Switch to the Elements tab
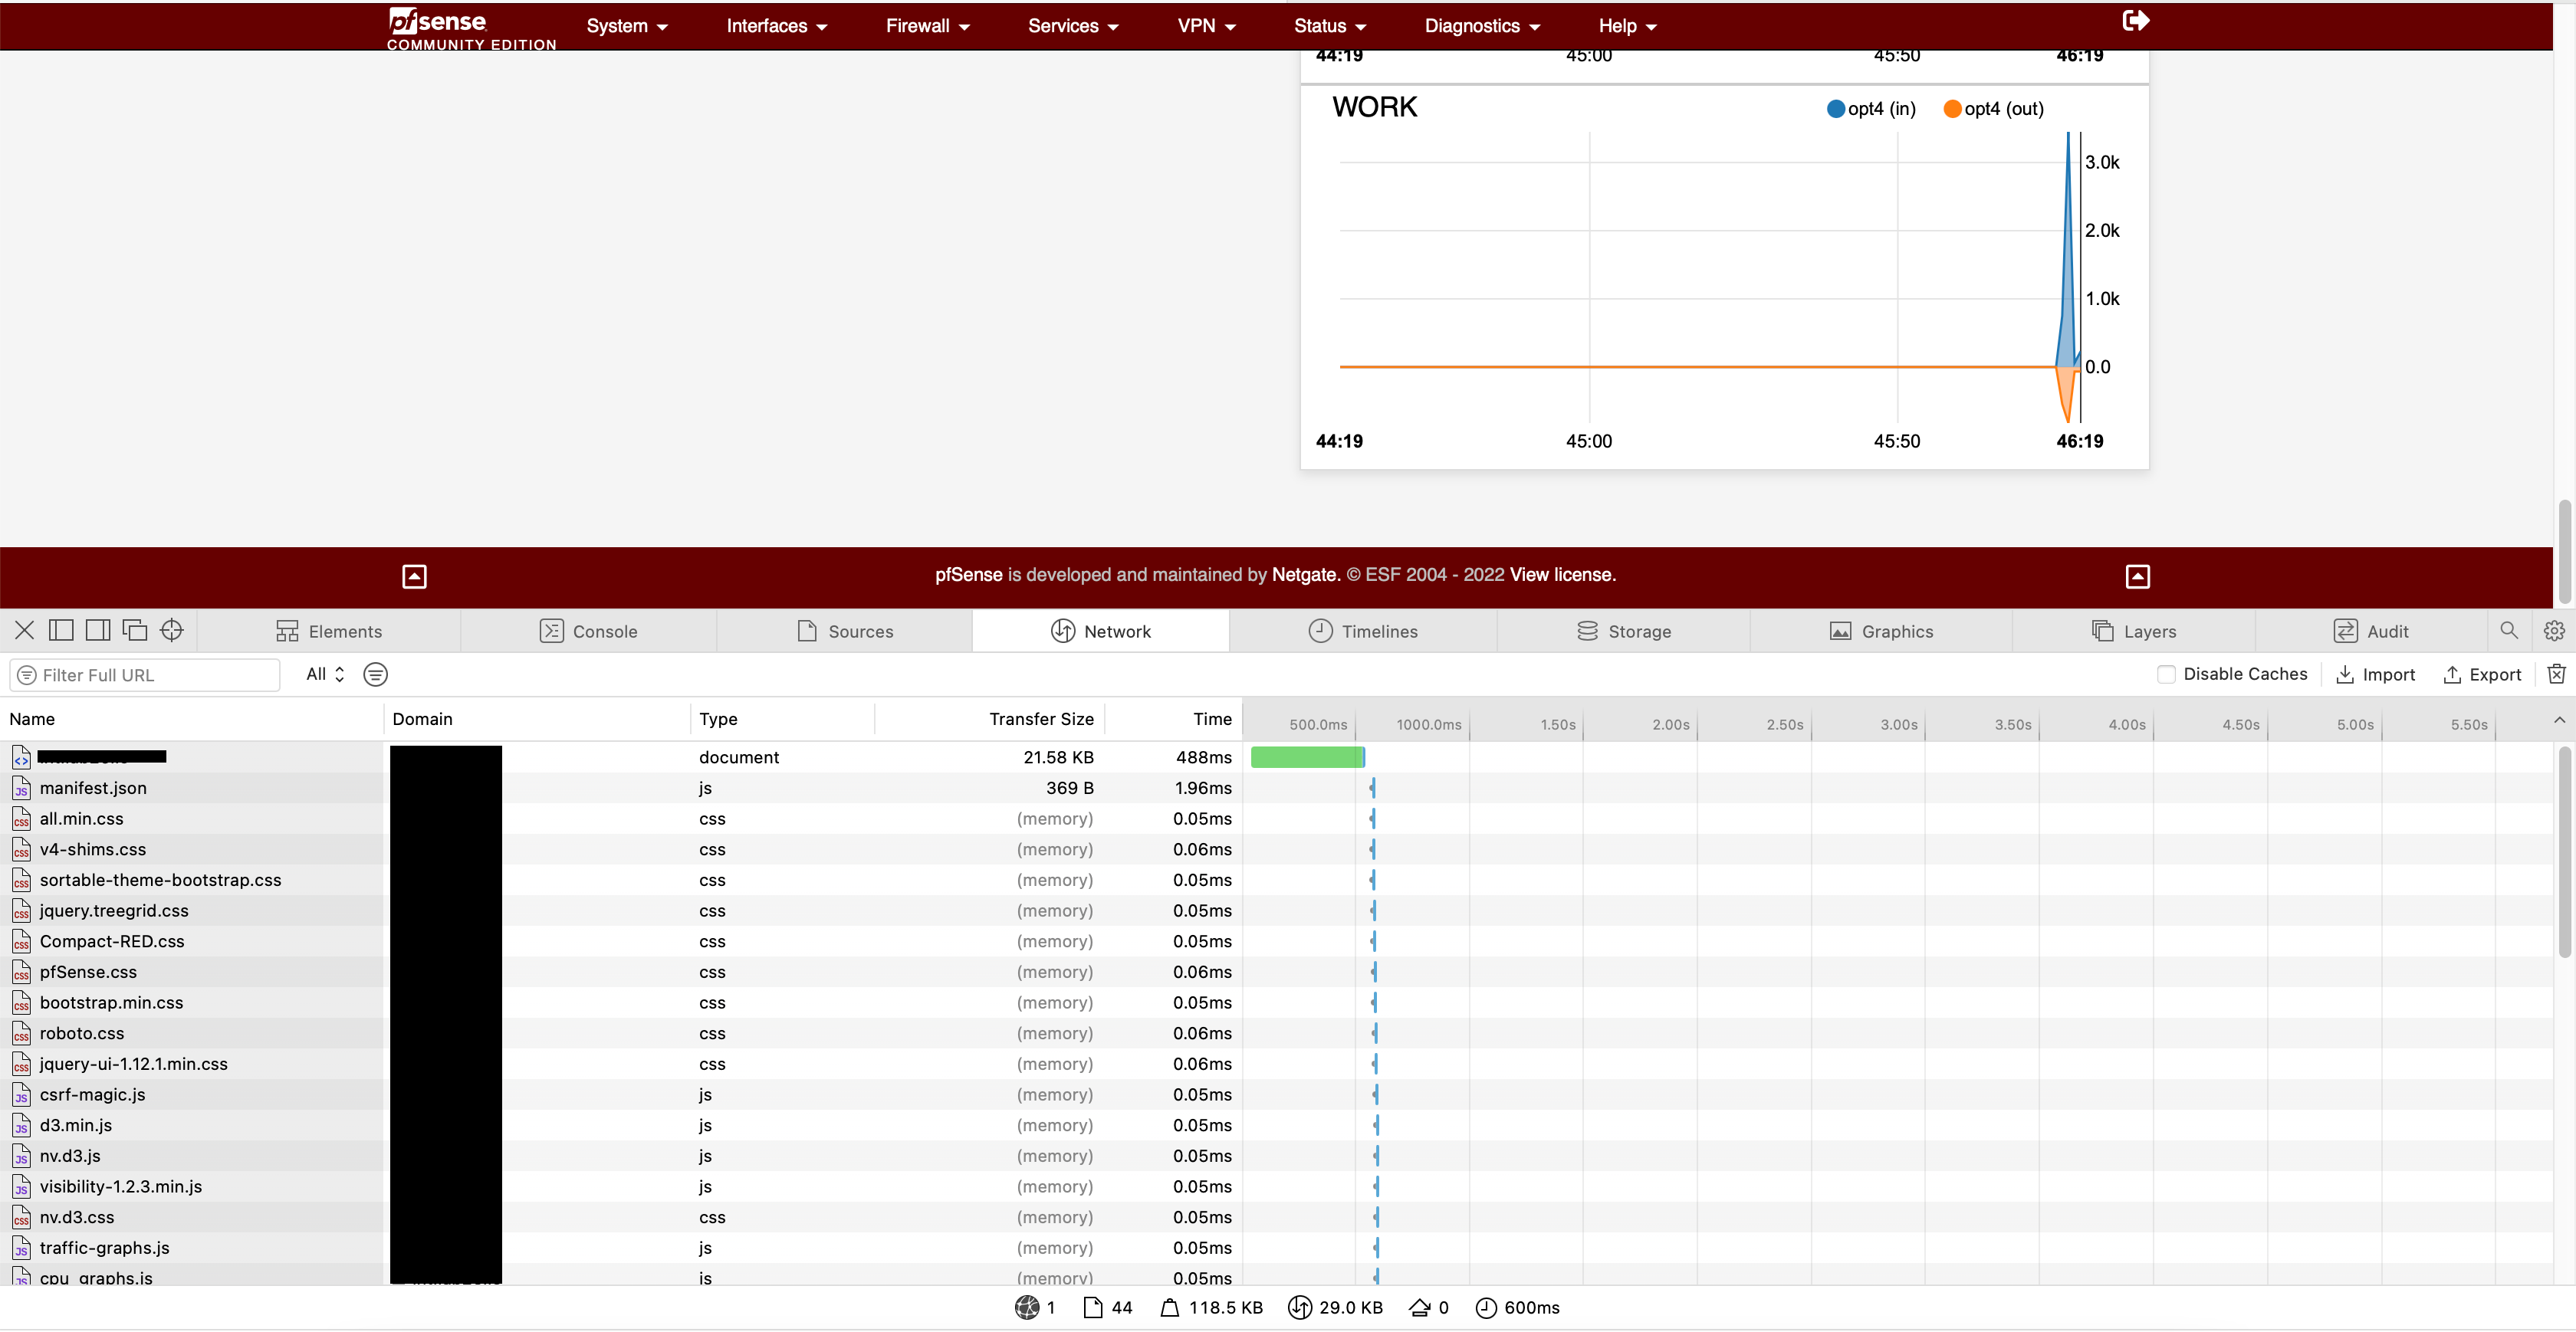 coord(329,631)
